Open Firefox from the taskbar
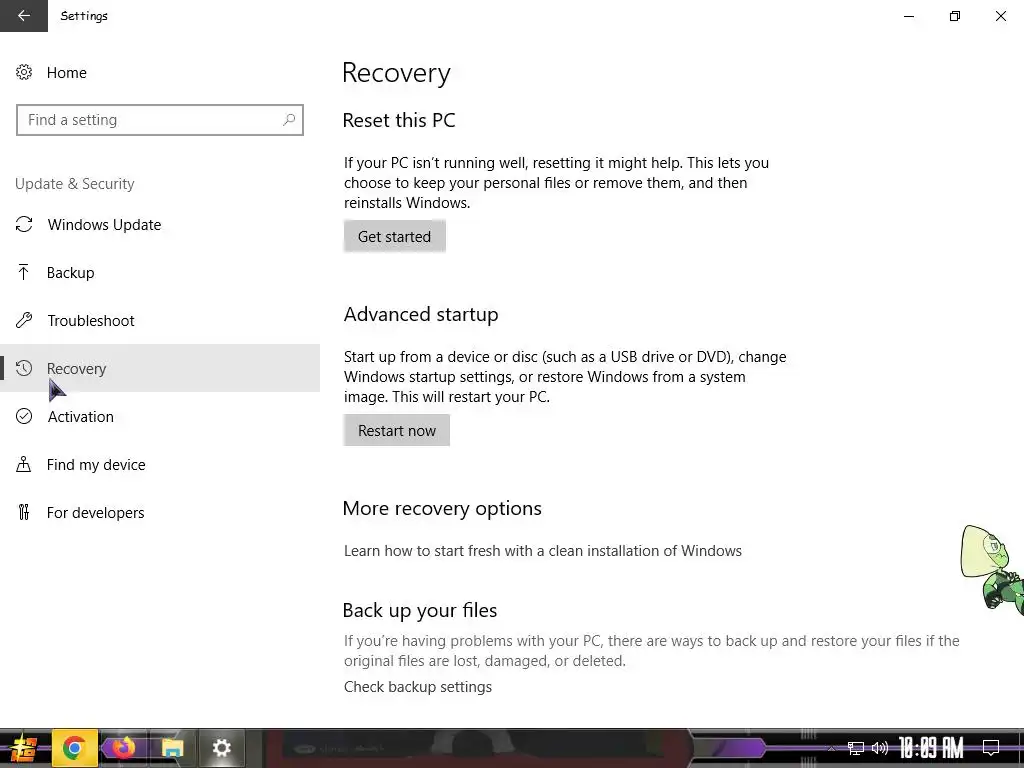The image size is (1024, 768). [123, 748]
